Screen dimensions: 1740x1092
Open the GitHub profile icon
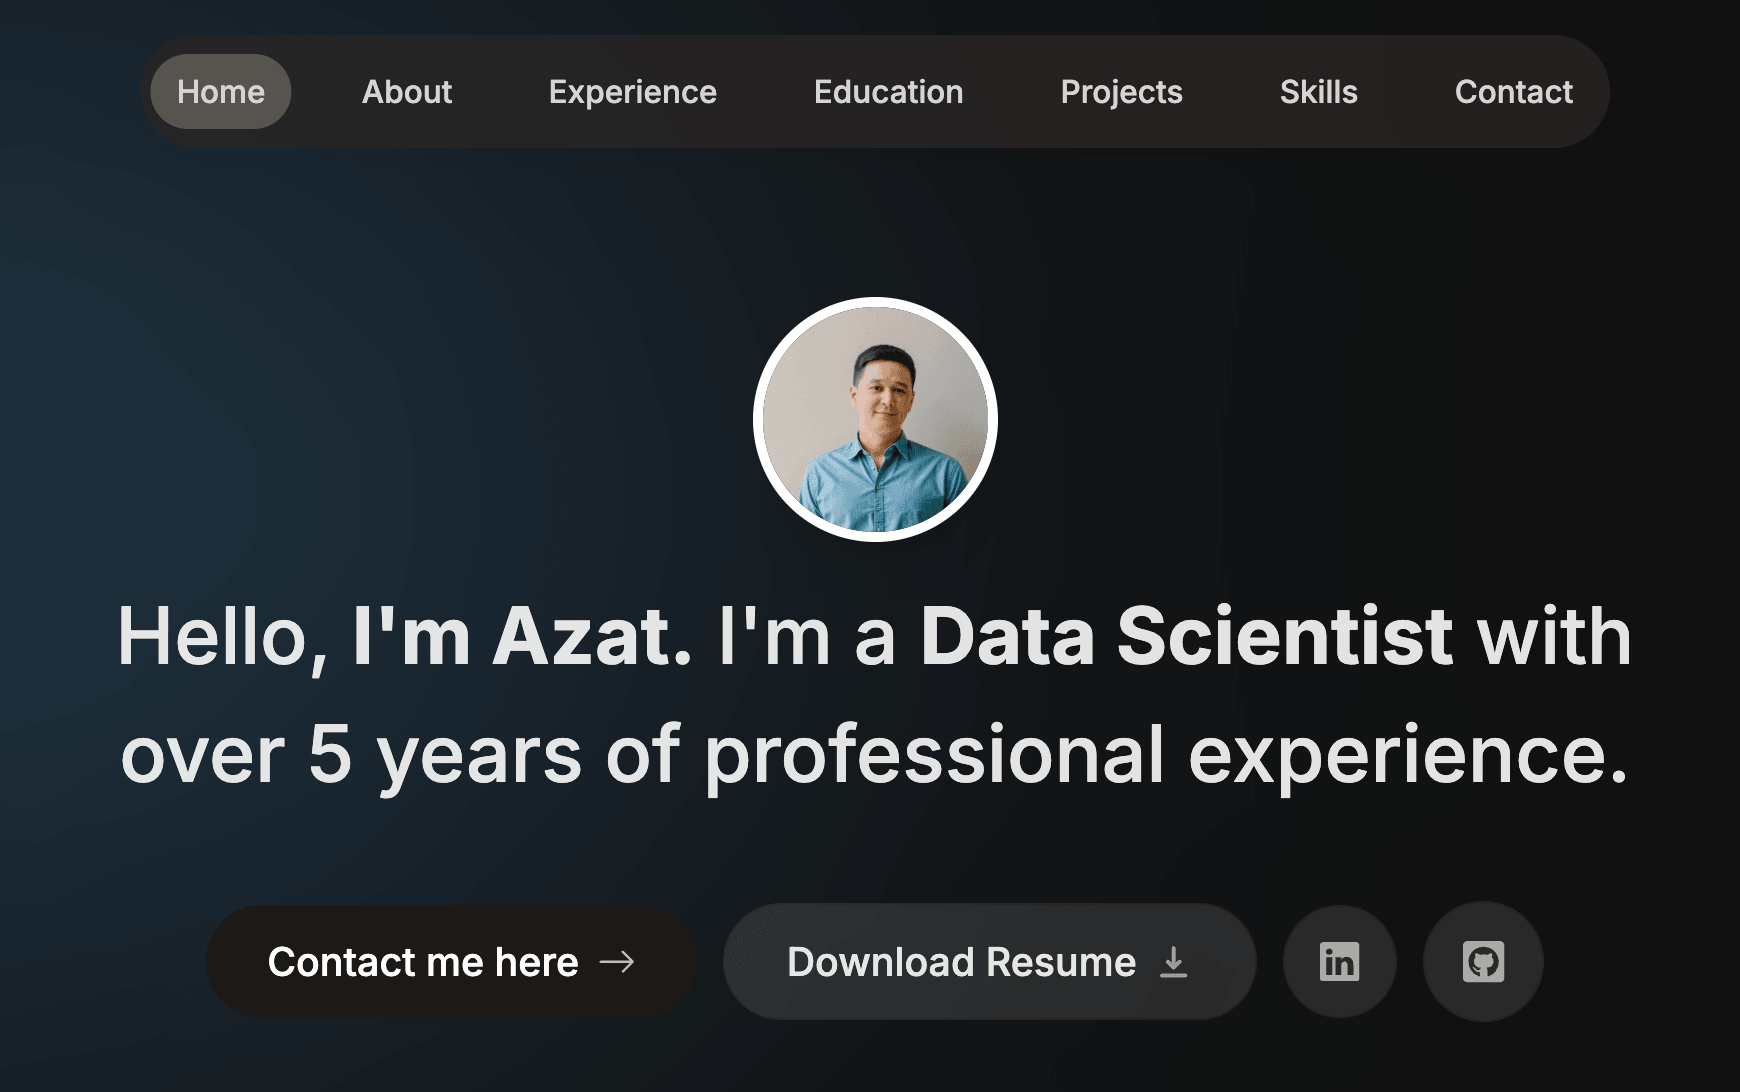[x=1483, y=962]
